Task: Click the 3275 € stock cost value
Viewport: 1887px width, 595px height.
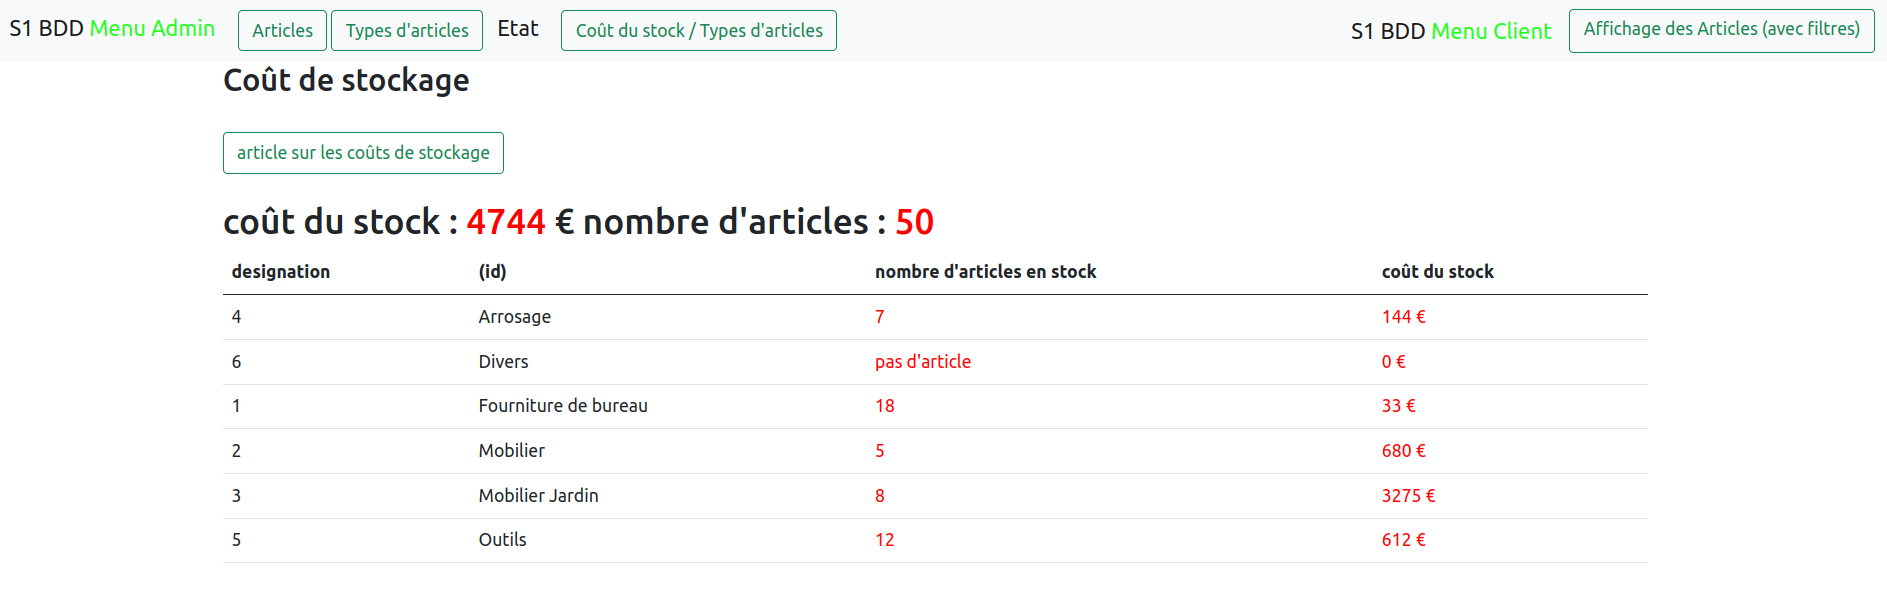Action: 1408,496
